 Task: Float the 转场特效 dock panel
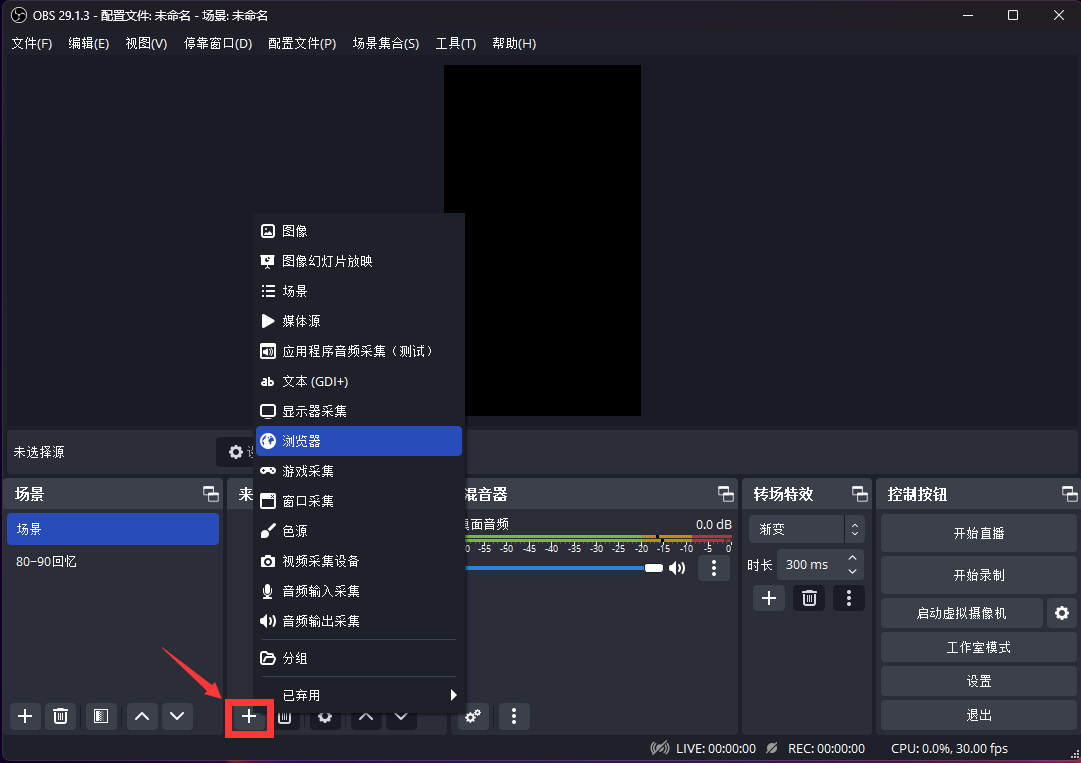(x=859, y=494)
